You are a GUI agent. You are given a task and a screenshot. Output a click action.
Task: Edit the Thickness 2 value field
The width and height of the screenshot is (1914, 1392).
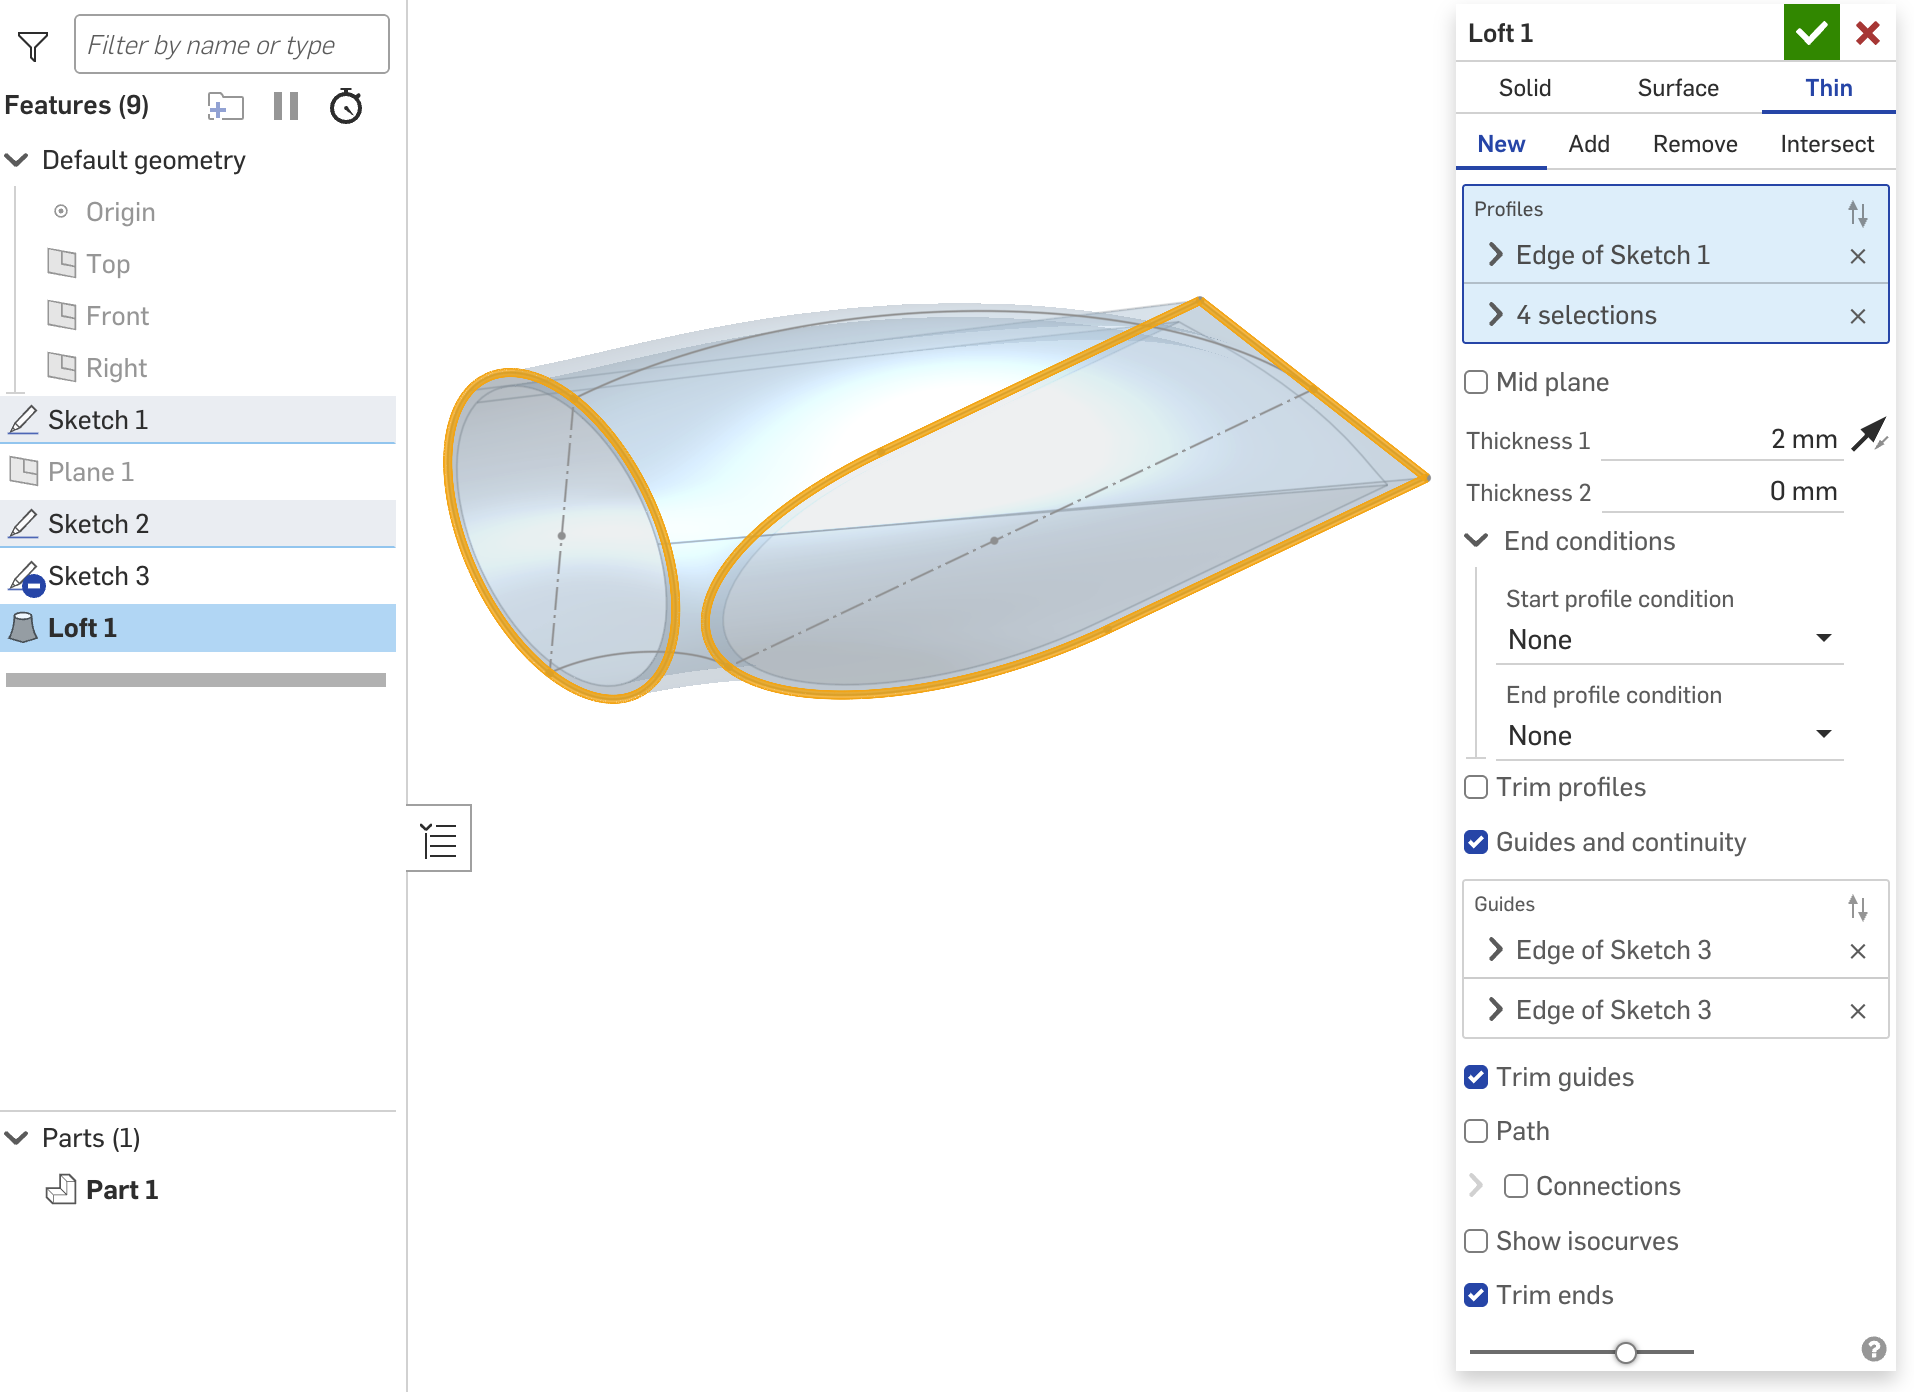(x=1721, y=491)
